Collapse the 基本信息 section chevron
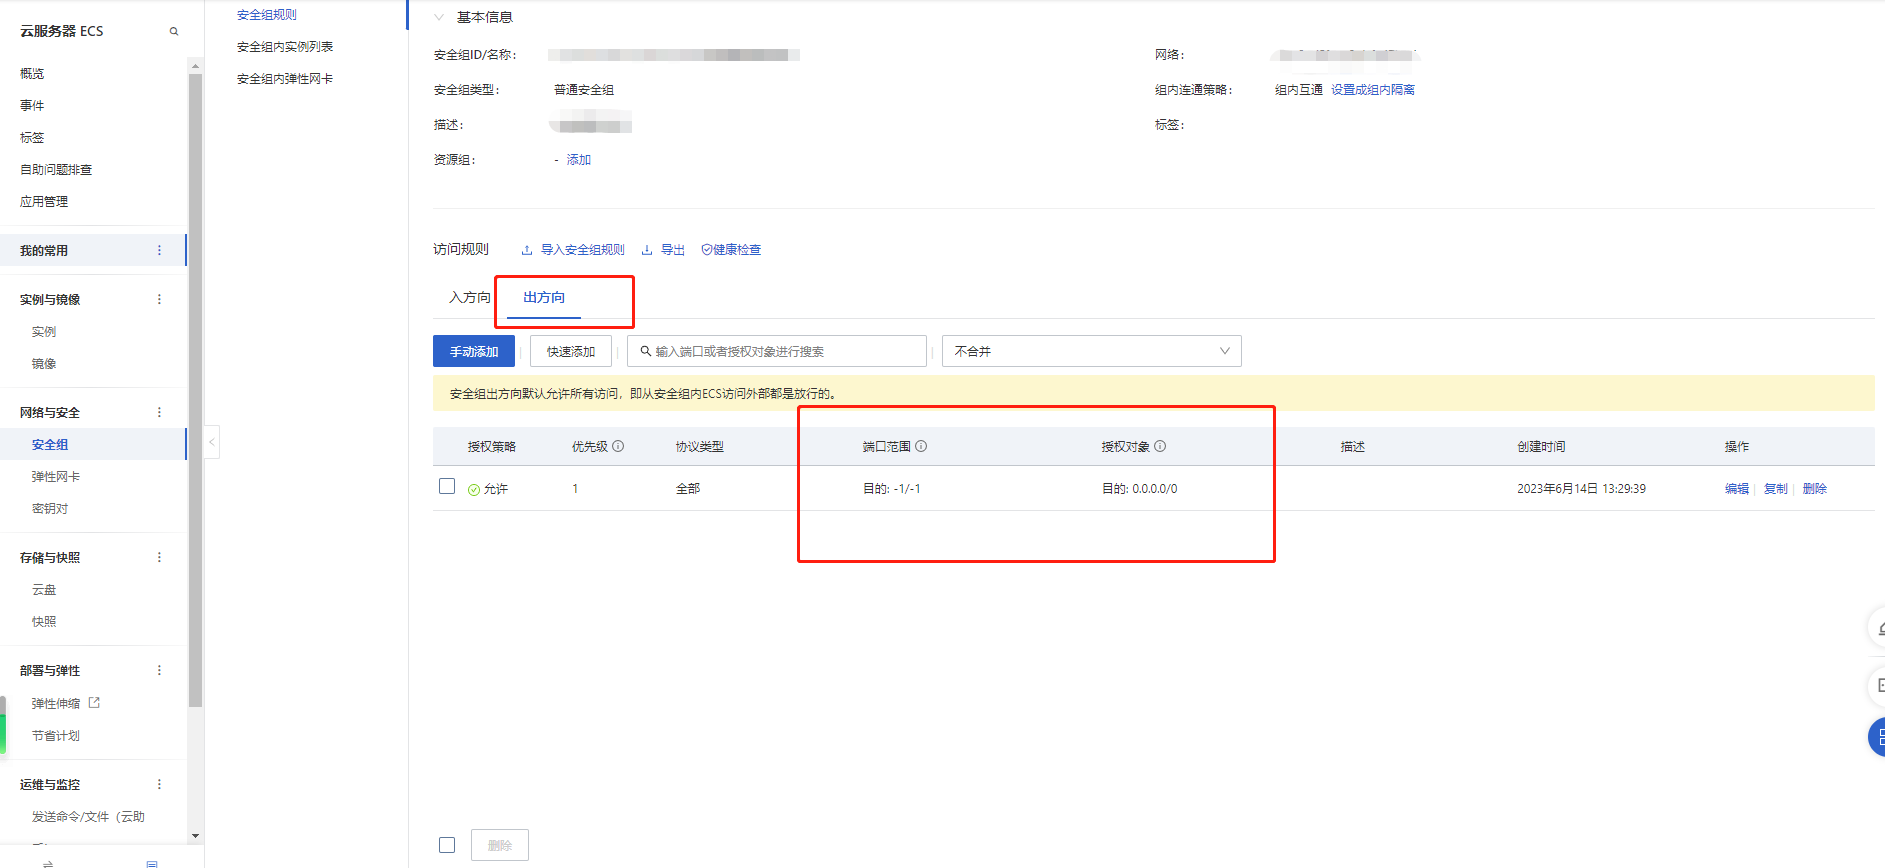Screen dimensions: 1885x868 [439, 17]
